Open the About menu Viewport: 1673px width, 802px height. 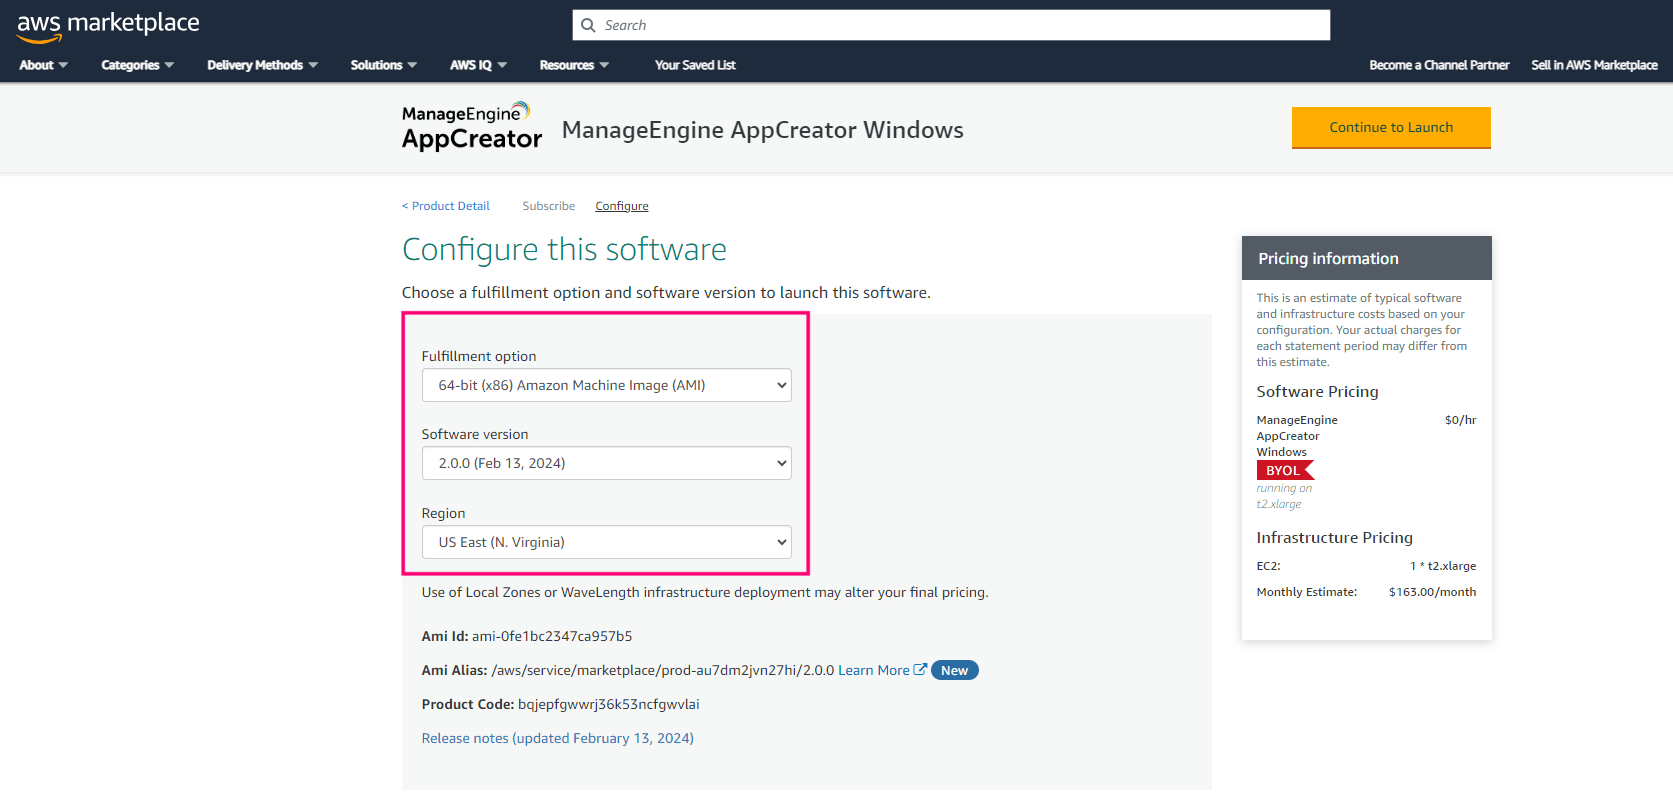43,65
